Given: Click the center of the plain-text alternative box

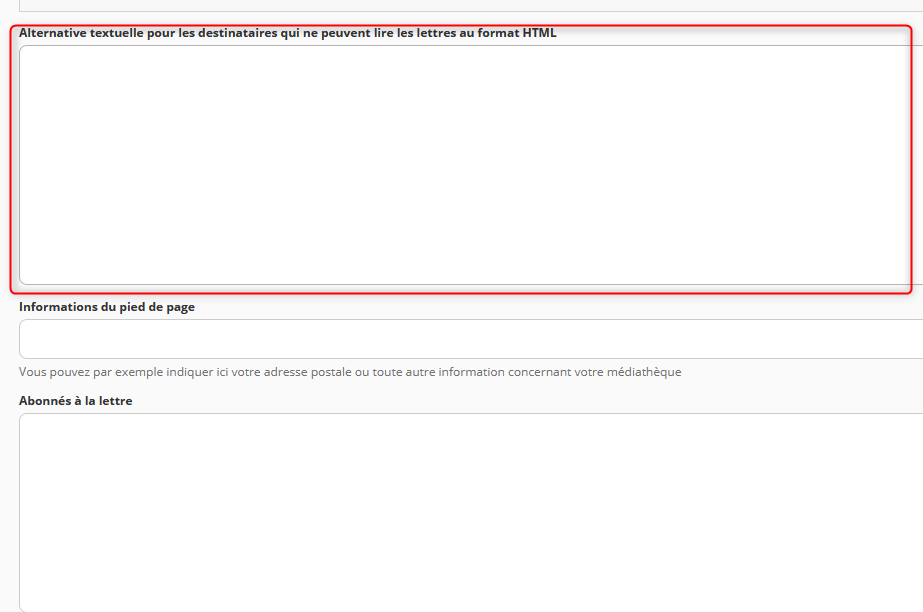Looking at the screenshot, I should [x=470, y=165].
